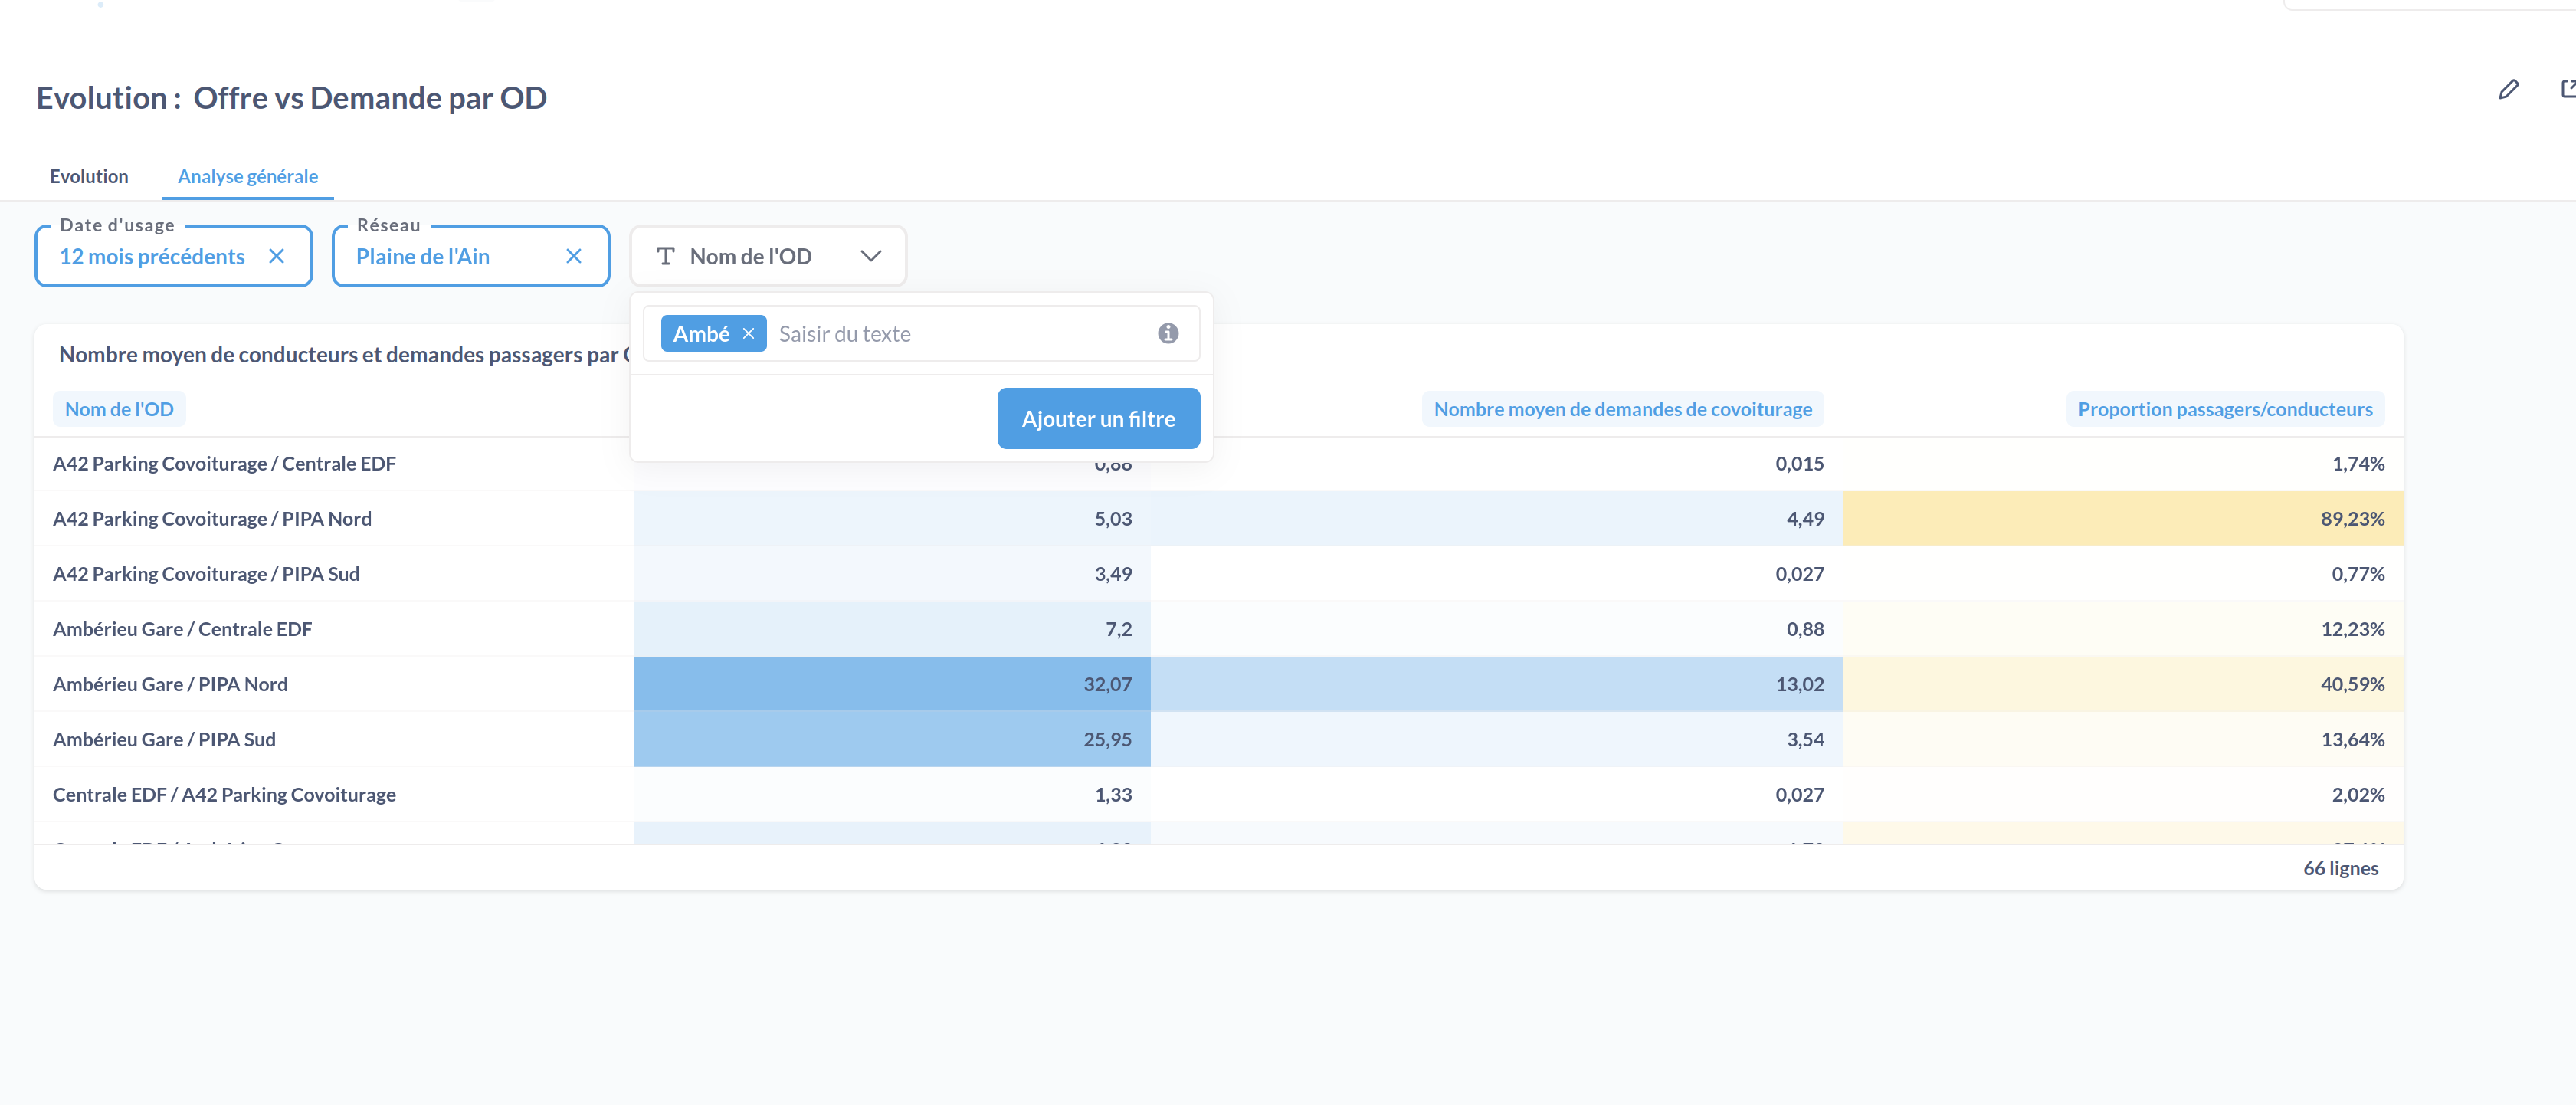Clear the Date d'usage filter X
2576x1105 pixels.
[x=277, y=257]
